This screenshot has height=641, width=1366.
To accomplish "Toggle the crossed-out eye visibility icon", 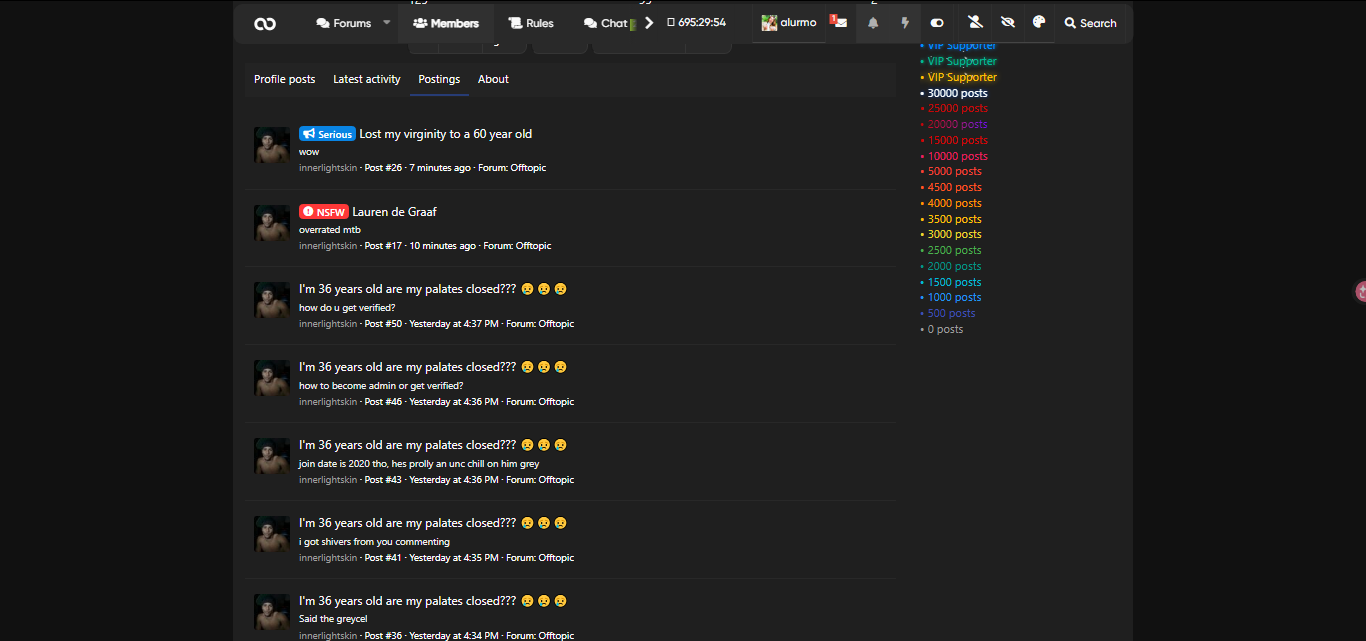I will click(1008, 23).
